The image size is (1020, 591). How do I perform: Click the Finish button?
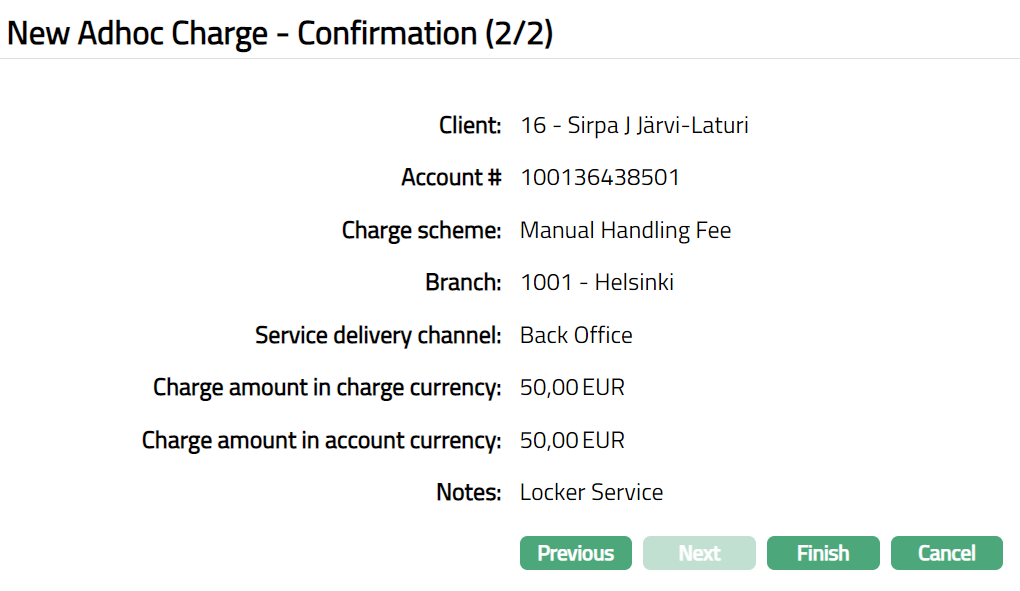pyautogui.click(x=823, y=553)
